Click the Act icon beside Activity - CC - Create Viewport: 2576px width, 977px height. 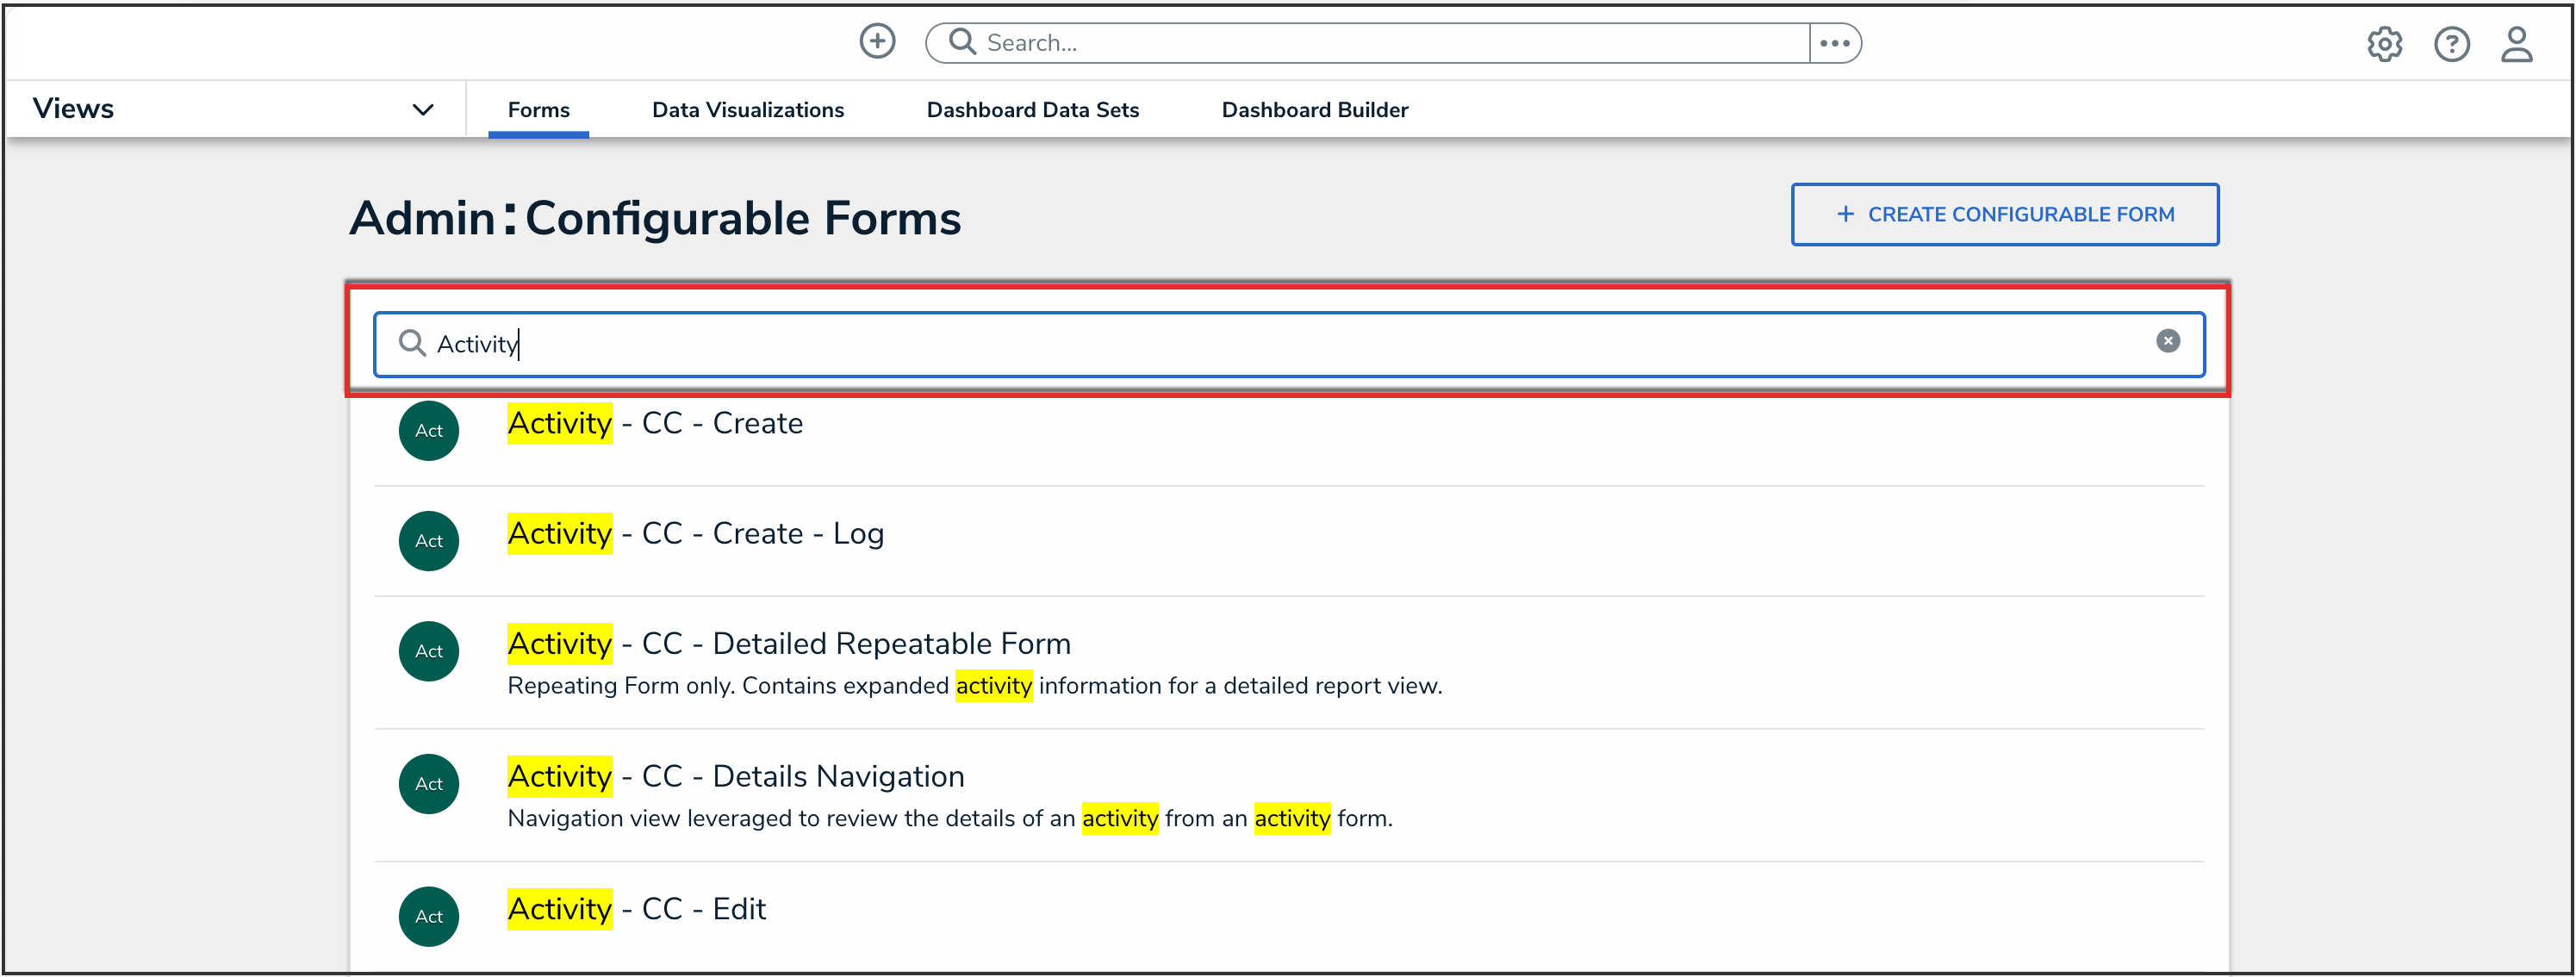coord(429,431)
